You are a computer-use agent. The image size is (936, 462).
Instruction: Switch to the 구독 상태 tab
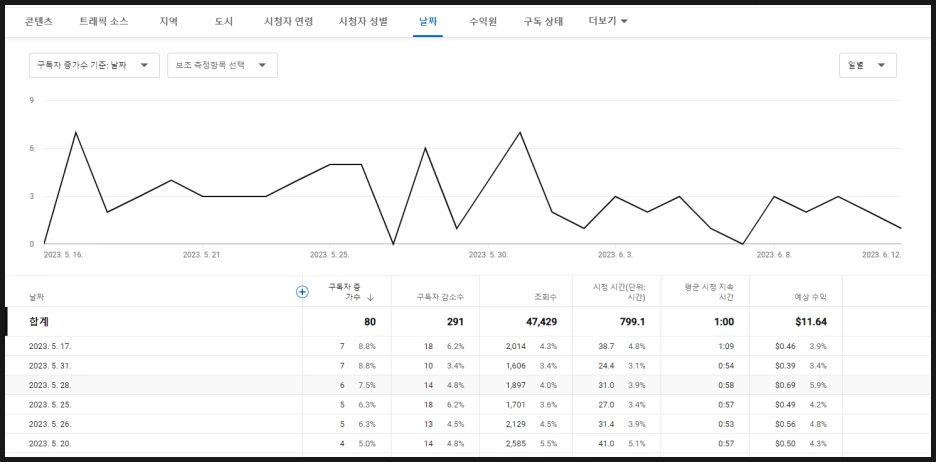tap(543, 21)
